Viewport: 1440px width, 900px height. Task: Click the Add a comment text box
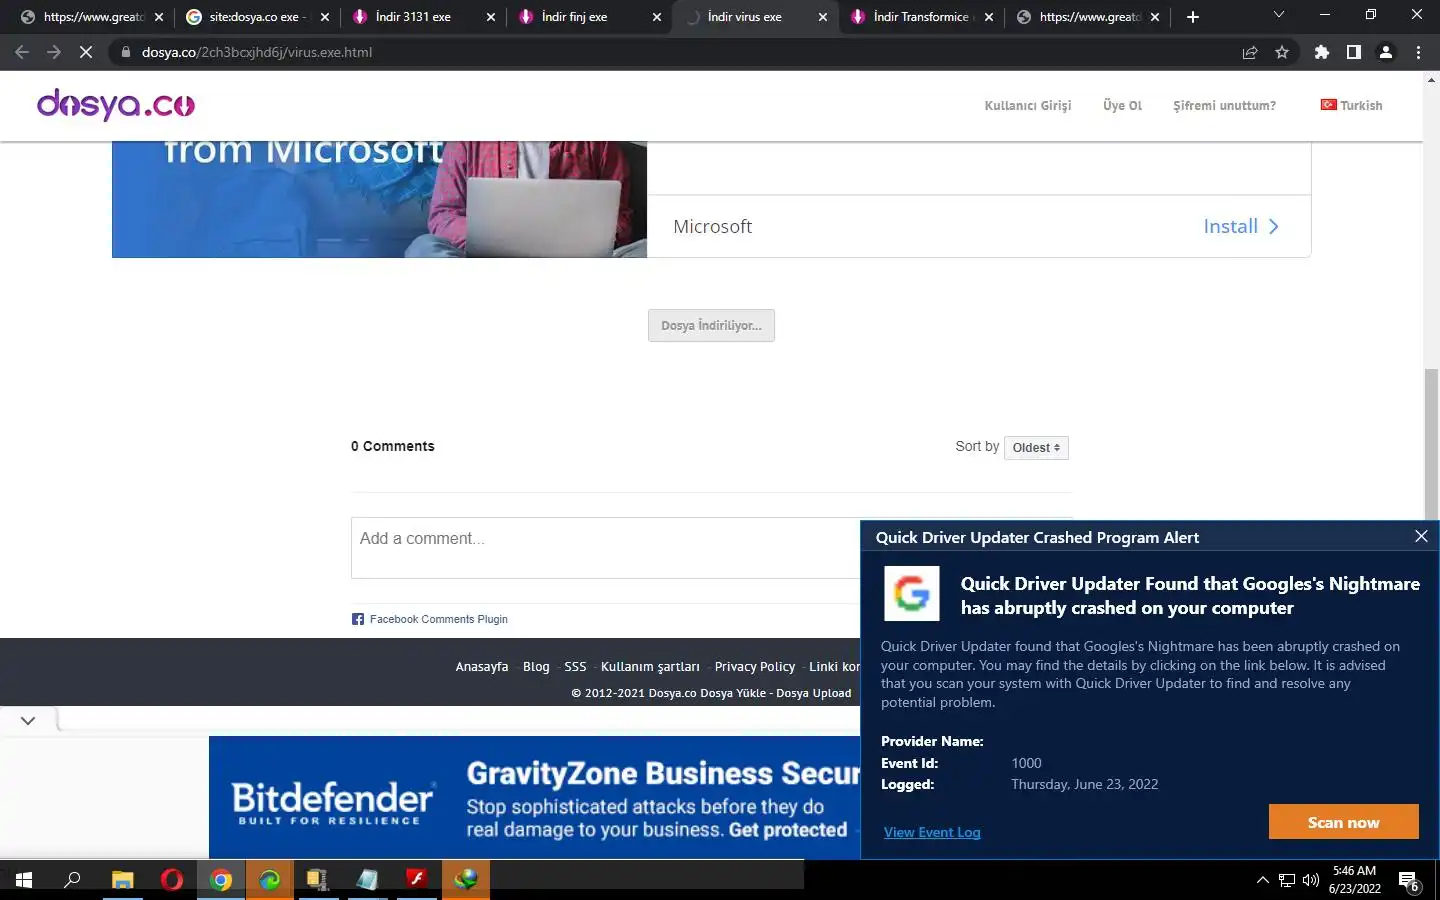605,547
